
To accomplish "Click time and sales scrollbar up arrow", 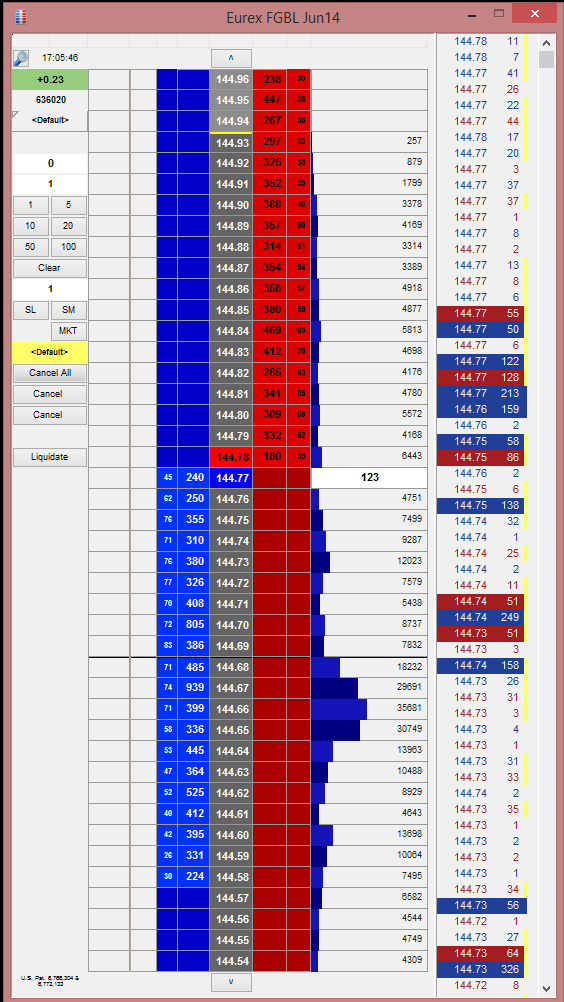I will tap(546, 43).
